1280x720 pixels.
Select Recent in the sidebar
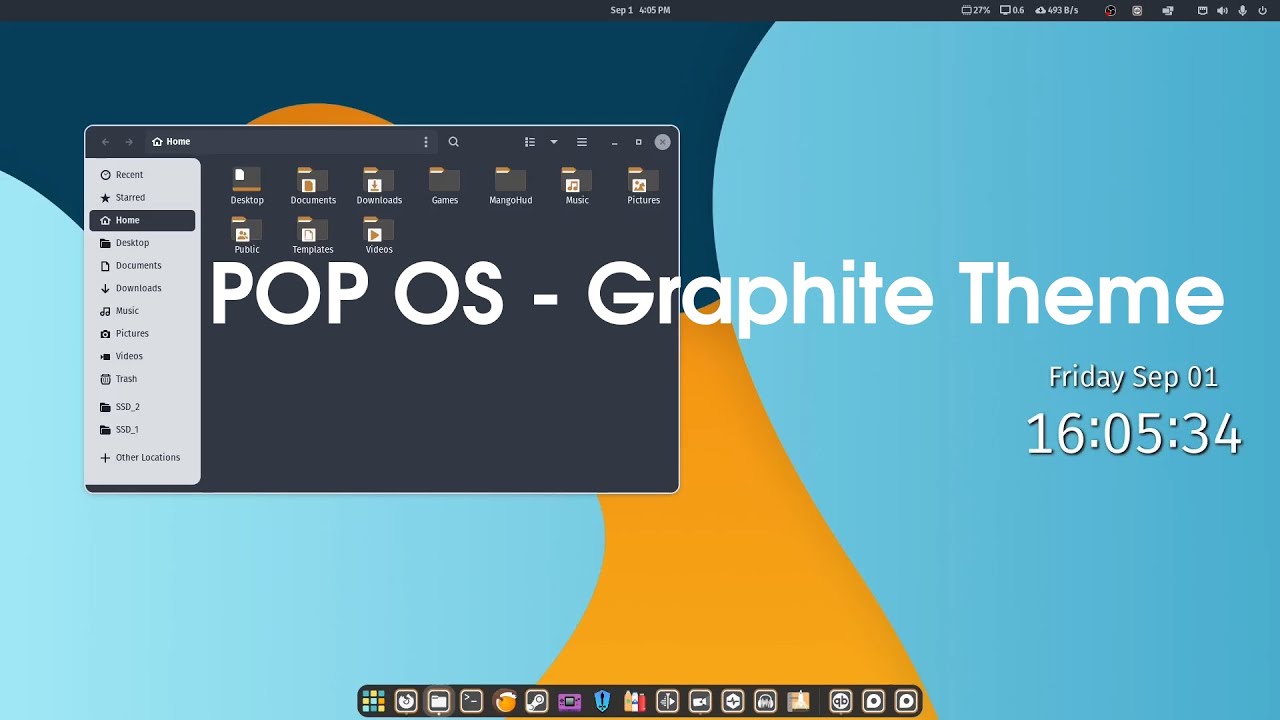click(142, 175)
